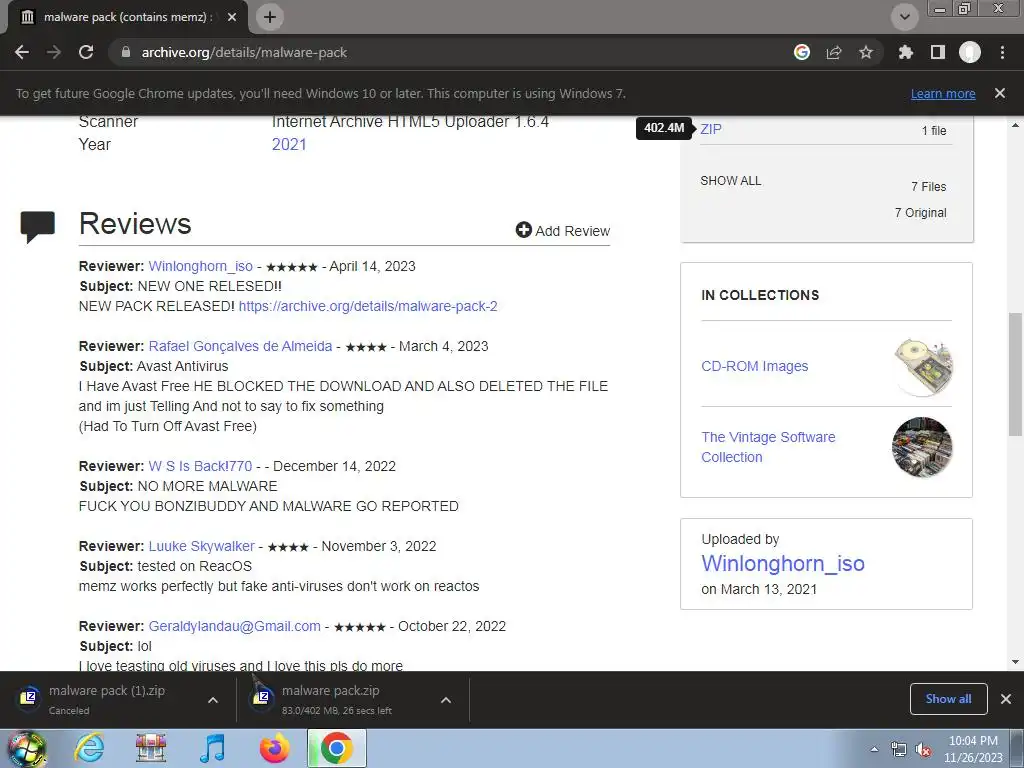The height and width of the screenshot is (768, 1024).
Task: Close the malware pack tab
Action: pyautogui.click(x=232, y=17)
